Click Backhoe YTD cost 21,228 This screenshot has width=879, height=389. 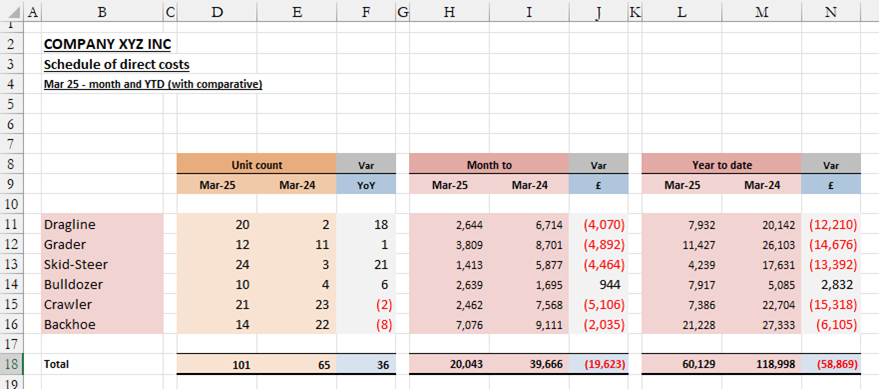(x=682, y=325)
